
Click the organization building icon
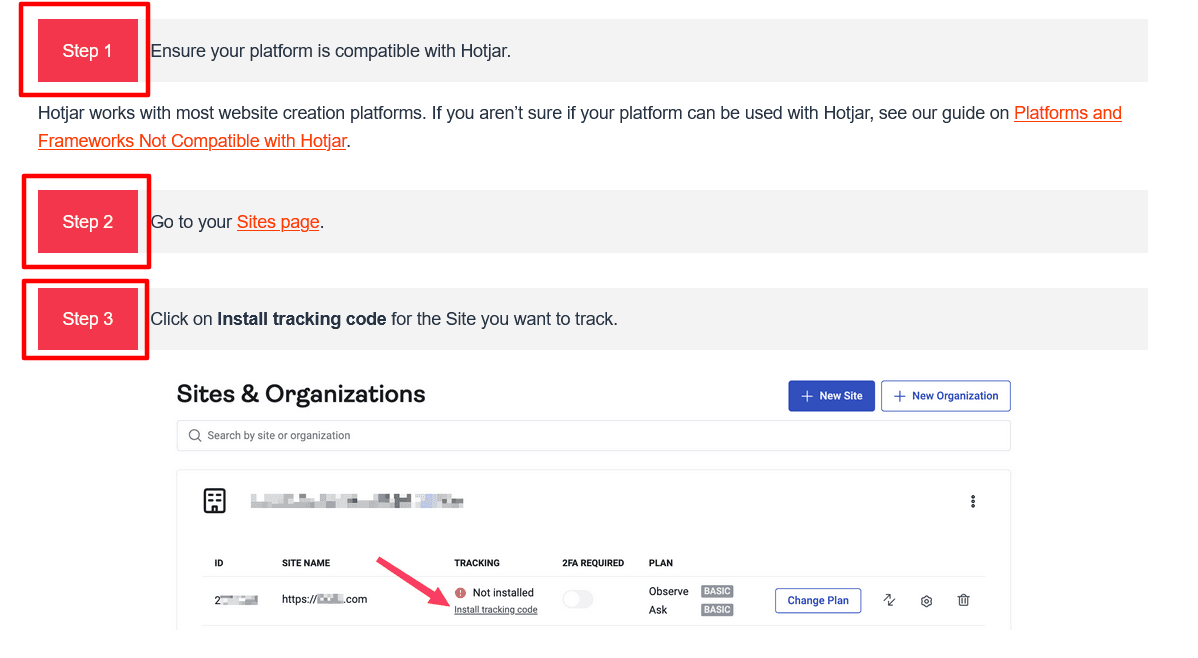coord(215,500)
